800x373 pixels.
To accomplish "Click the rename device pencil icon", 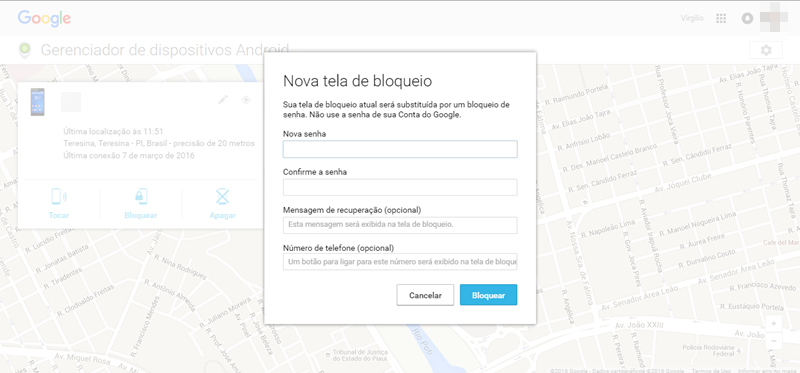I will click(x=222, y=100).
